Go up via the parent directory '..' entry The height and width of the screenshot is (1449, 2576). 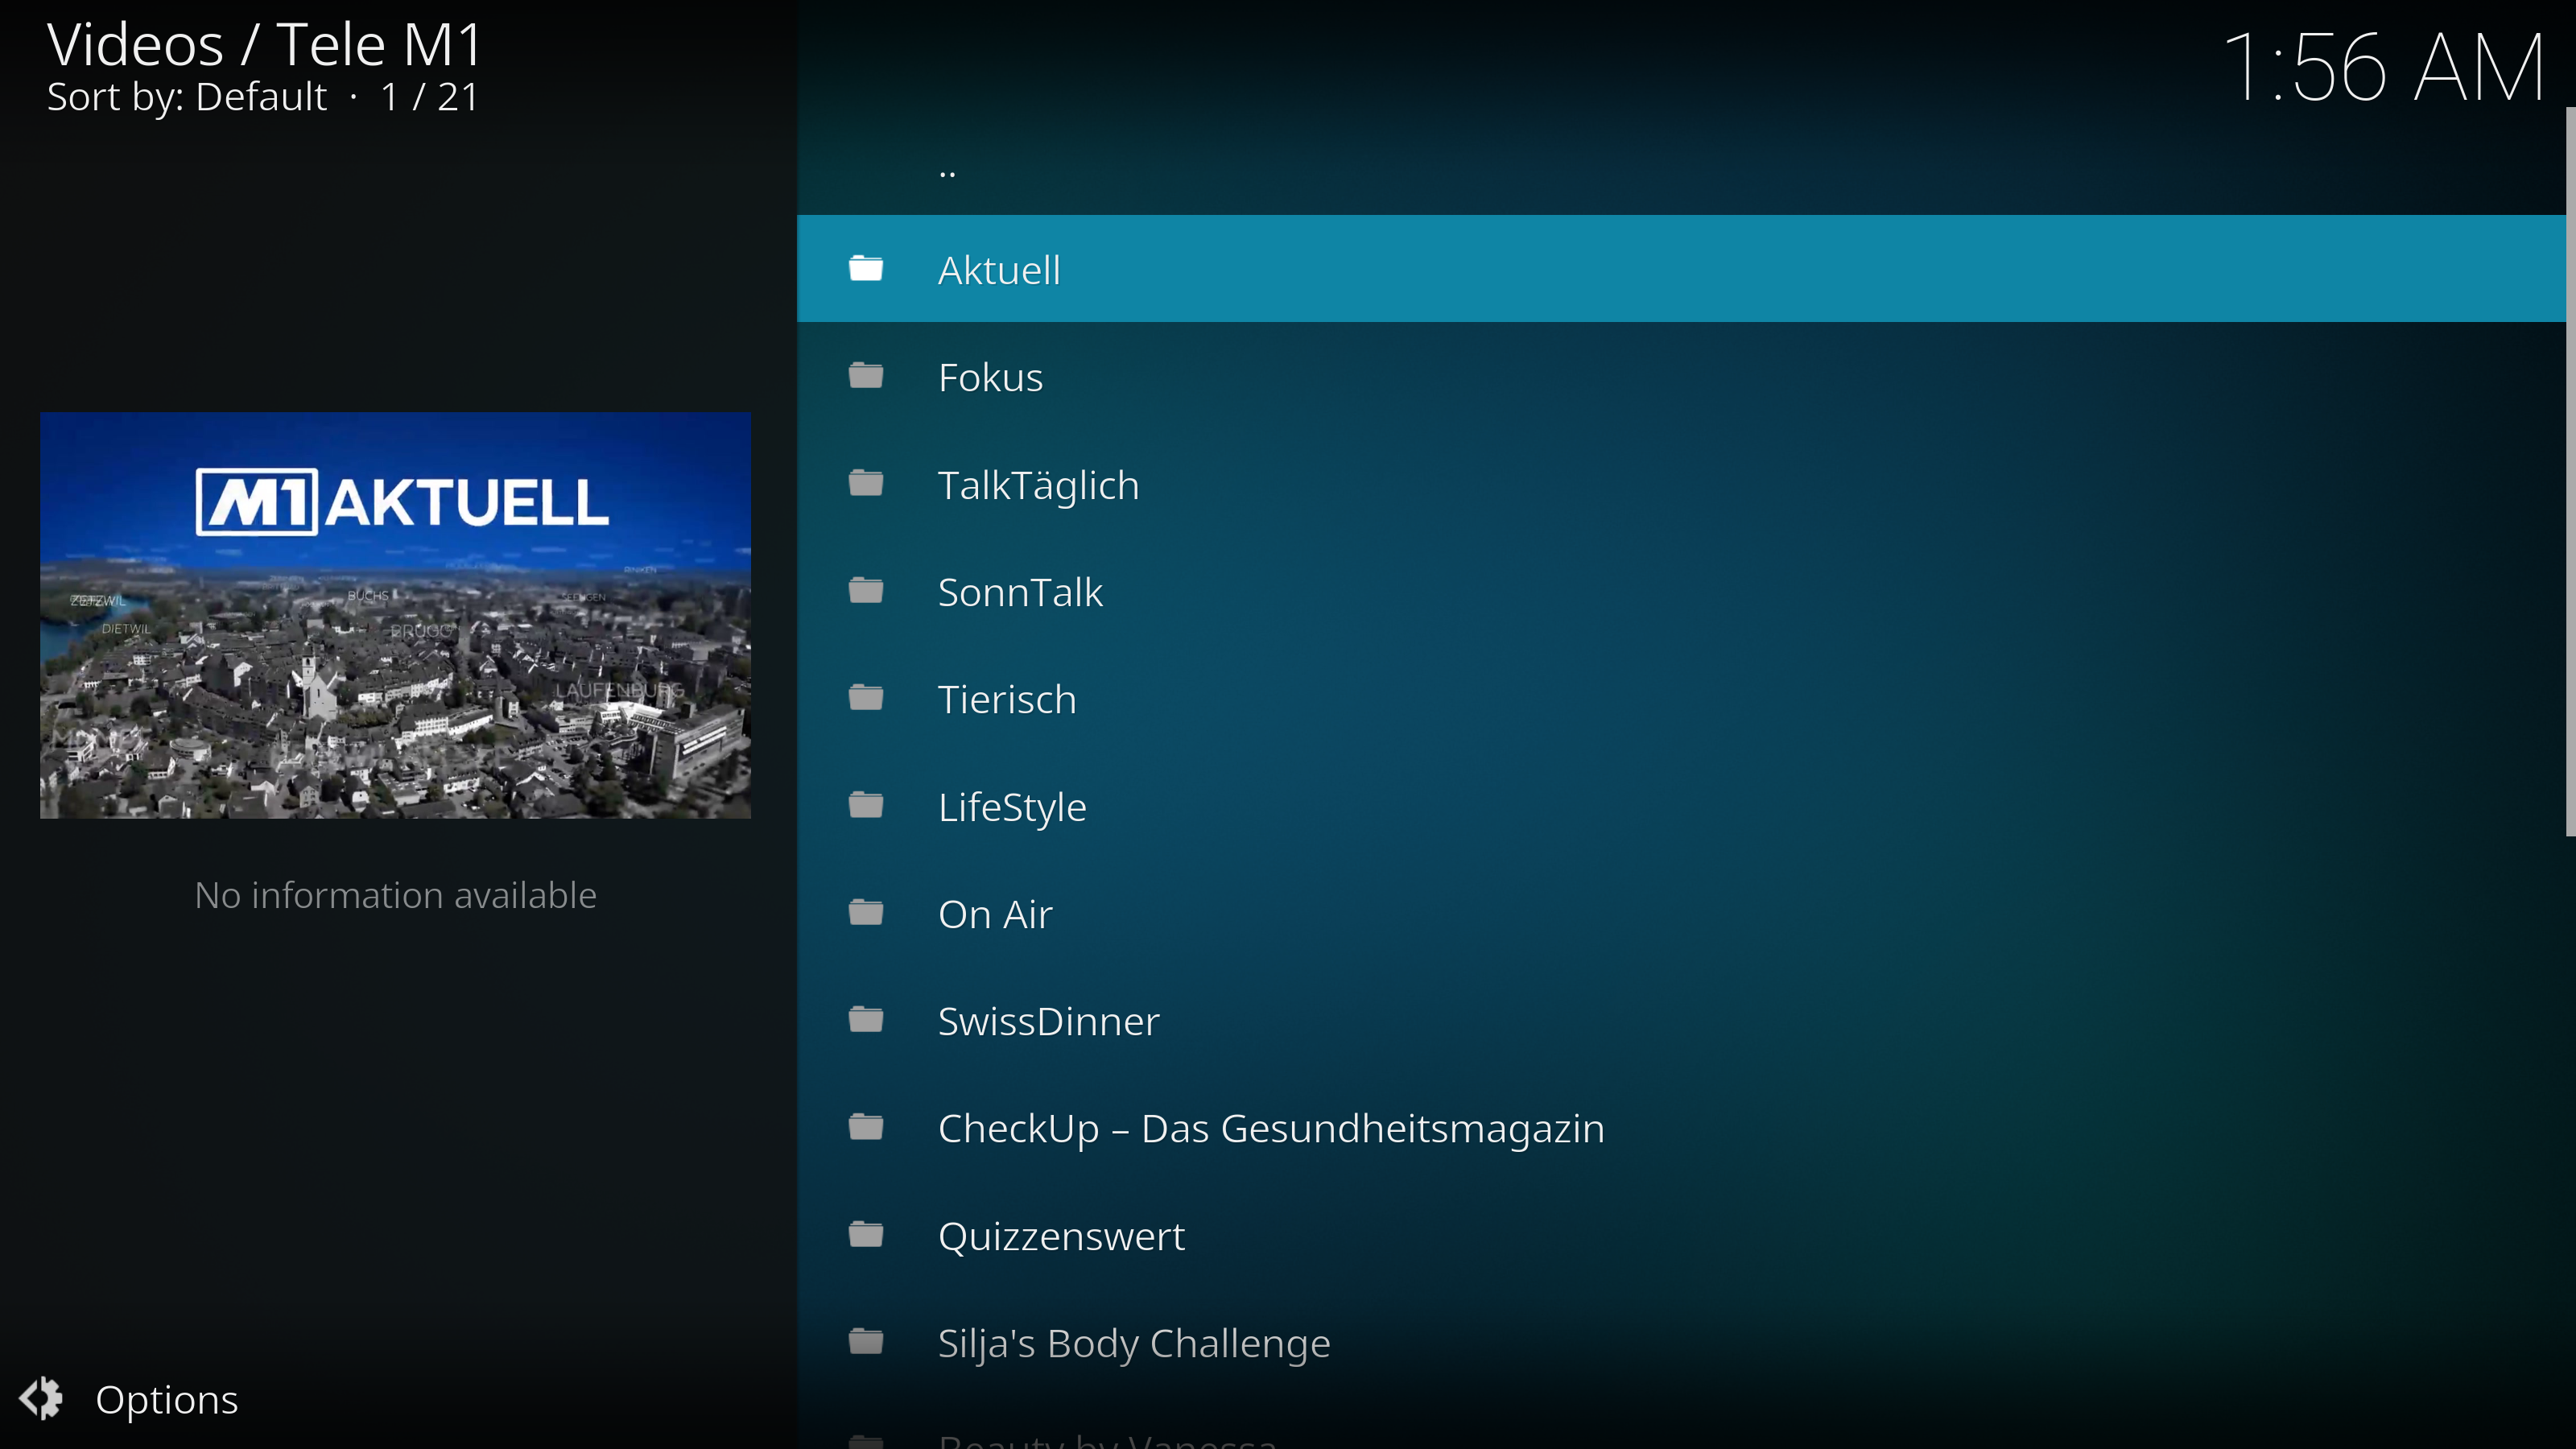(x=947, y=168)
